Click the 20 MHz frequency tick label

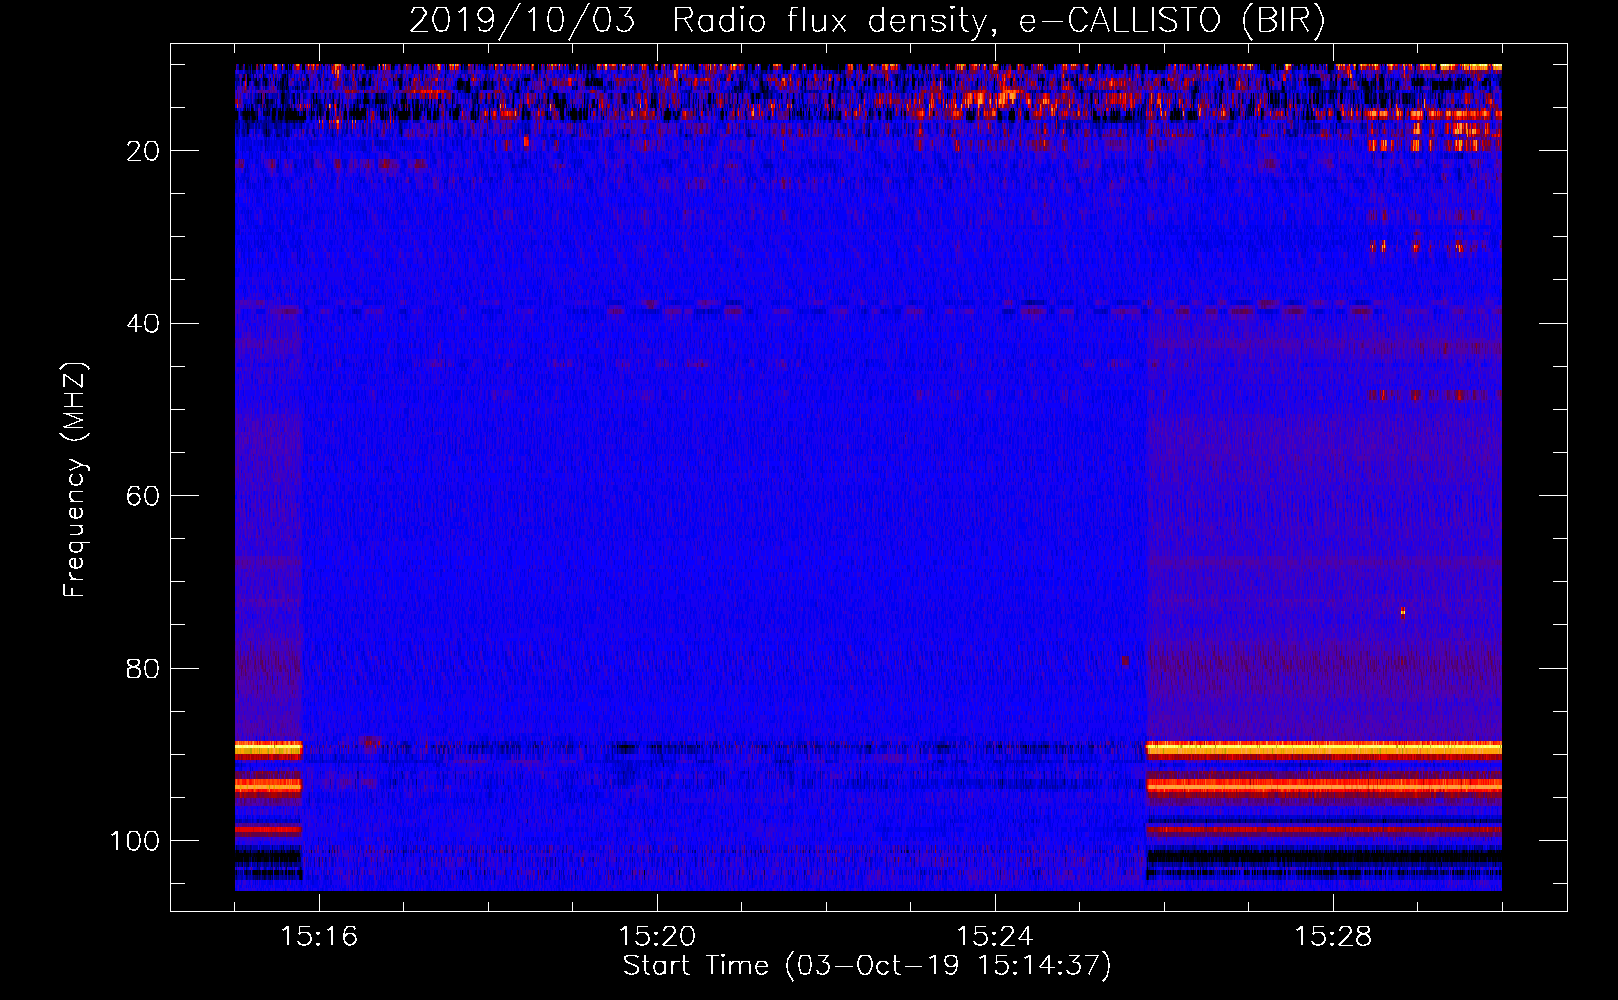(143, 151)
